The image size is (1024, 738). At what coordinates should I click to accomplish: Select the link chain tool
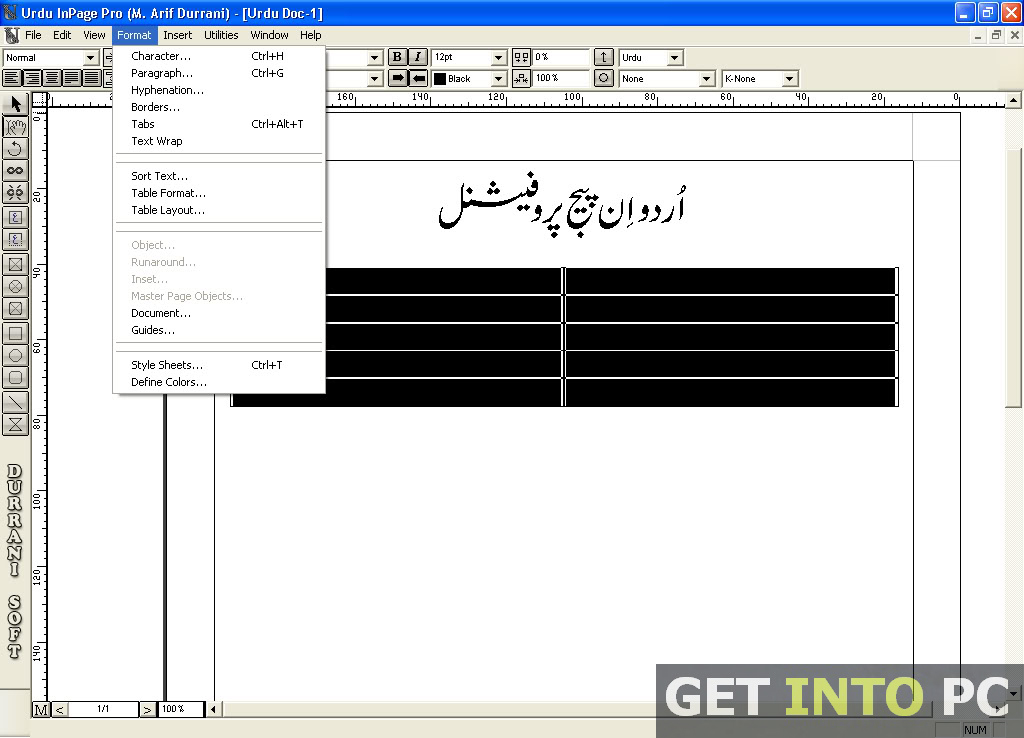pos(16,171)
